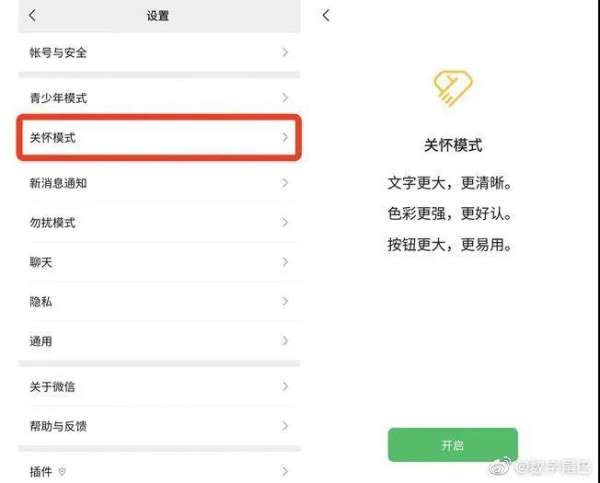Screen dimensions: 600x483
Task: Open the 插件 plugins entry
Action: [x=159, y=471]
